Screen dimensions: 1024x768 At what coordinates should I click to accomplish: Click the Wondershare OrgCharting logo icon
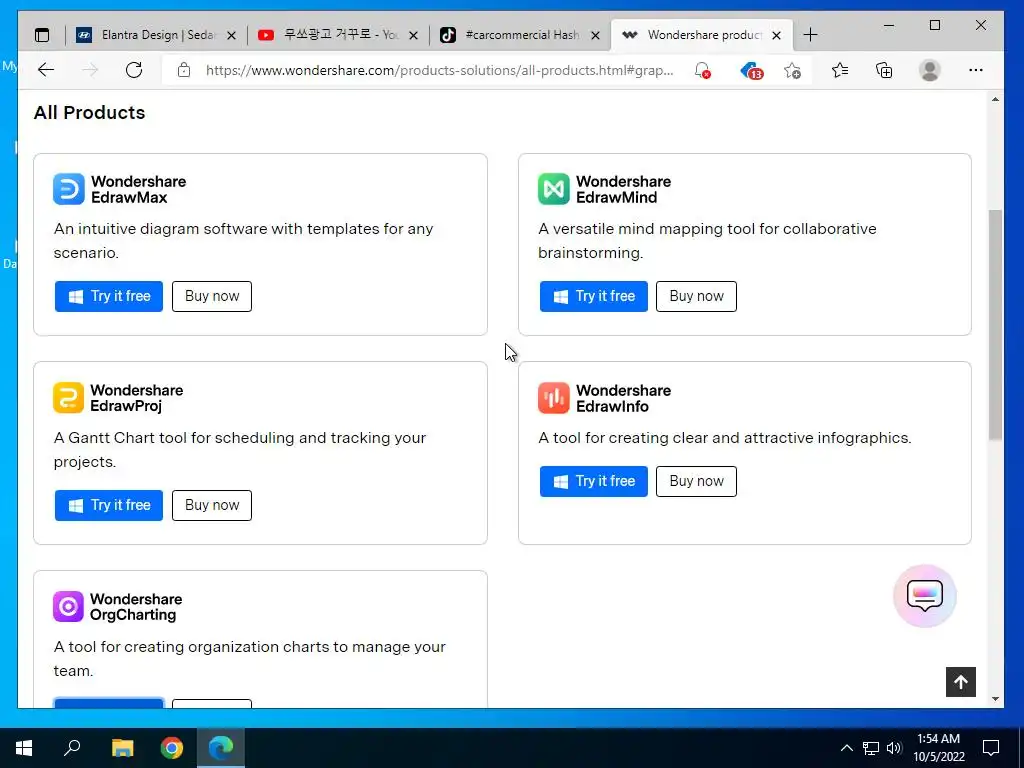pos(69,607)
